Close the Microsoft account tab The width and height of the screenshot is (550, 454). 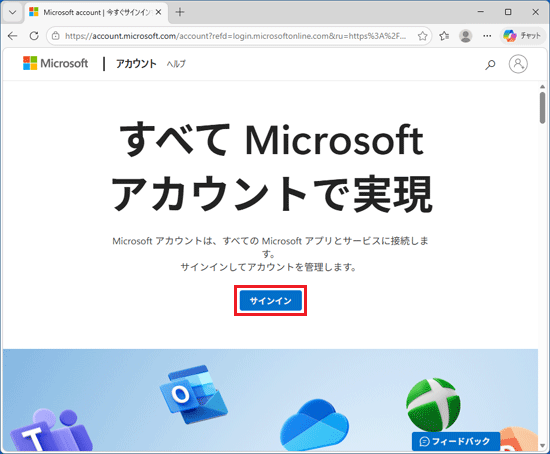coord(159,12)
